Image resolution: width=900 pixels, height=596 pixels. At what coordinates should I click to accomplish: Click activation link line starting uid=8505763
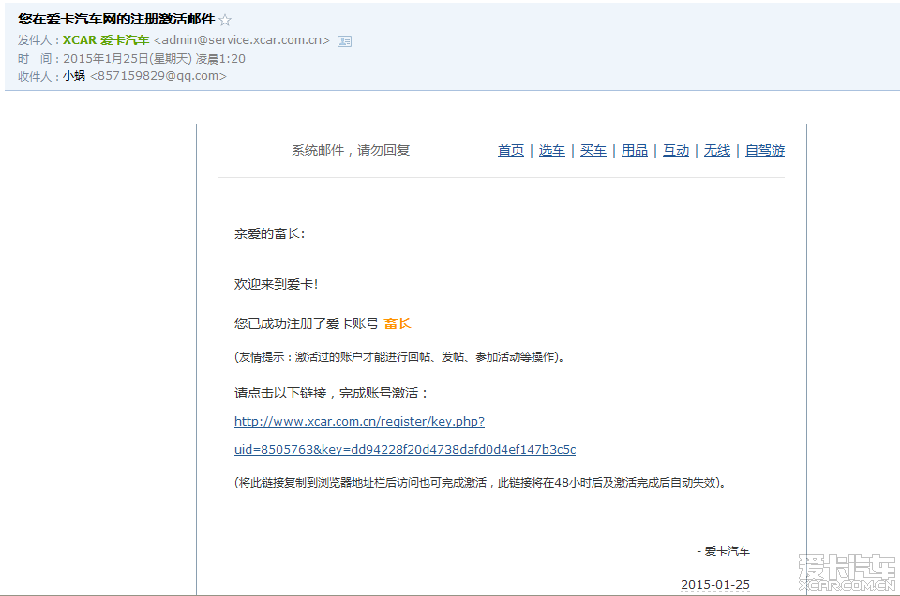click(x=405, y=450)
